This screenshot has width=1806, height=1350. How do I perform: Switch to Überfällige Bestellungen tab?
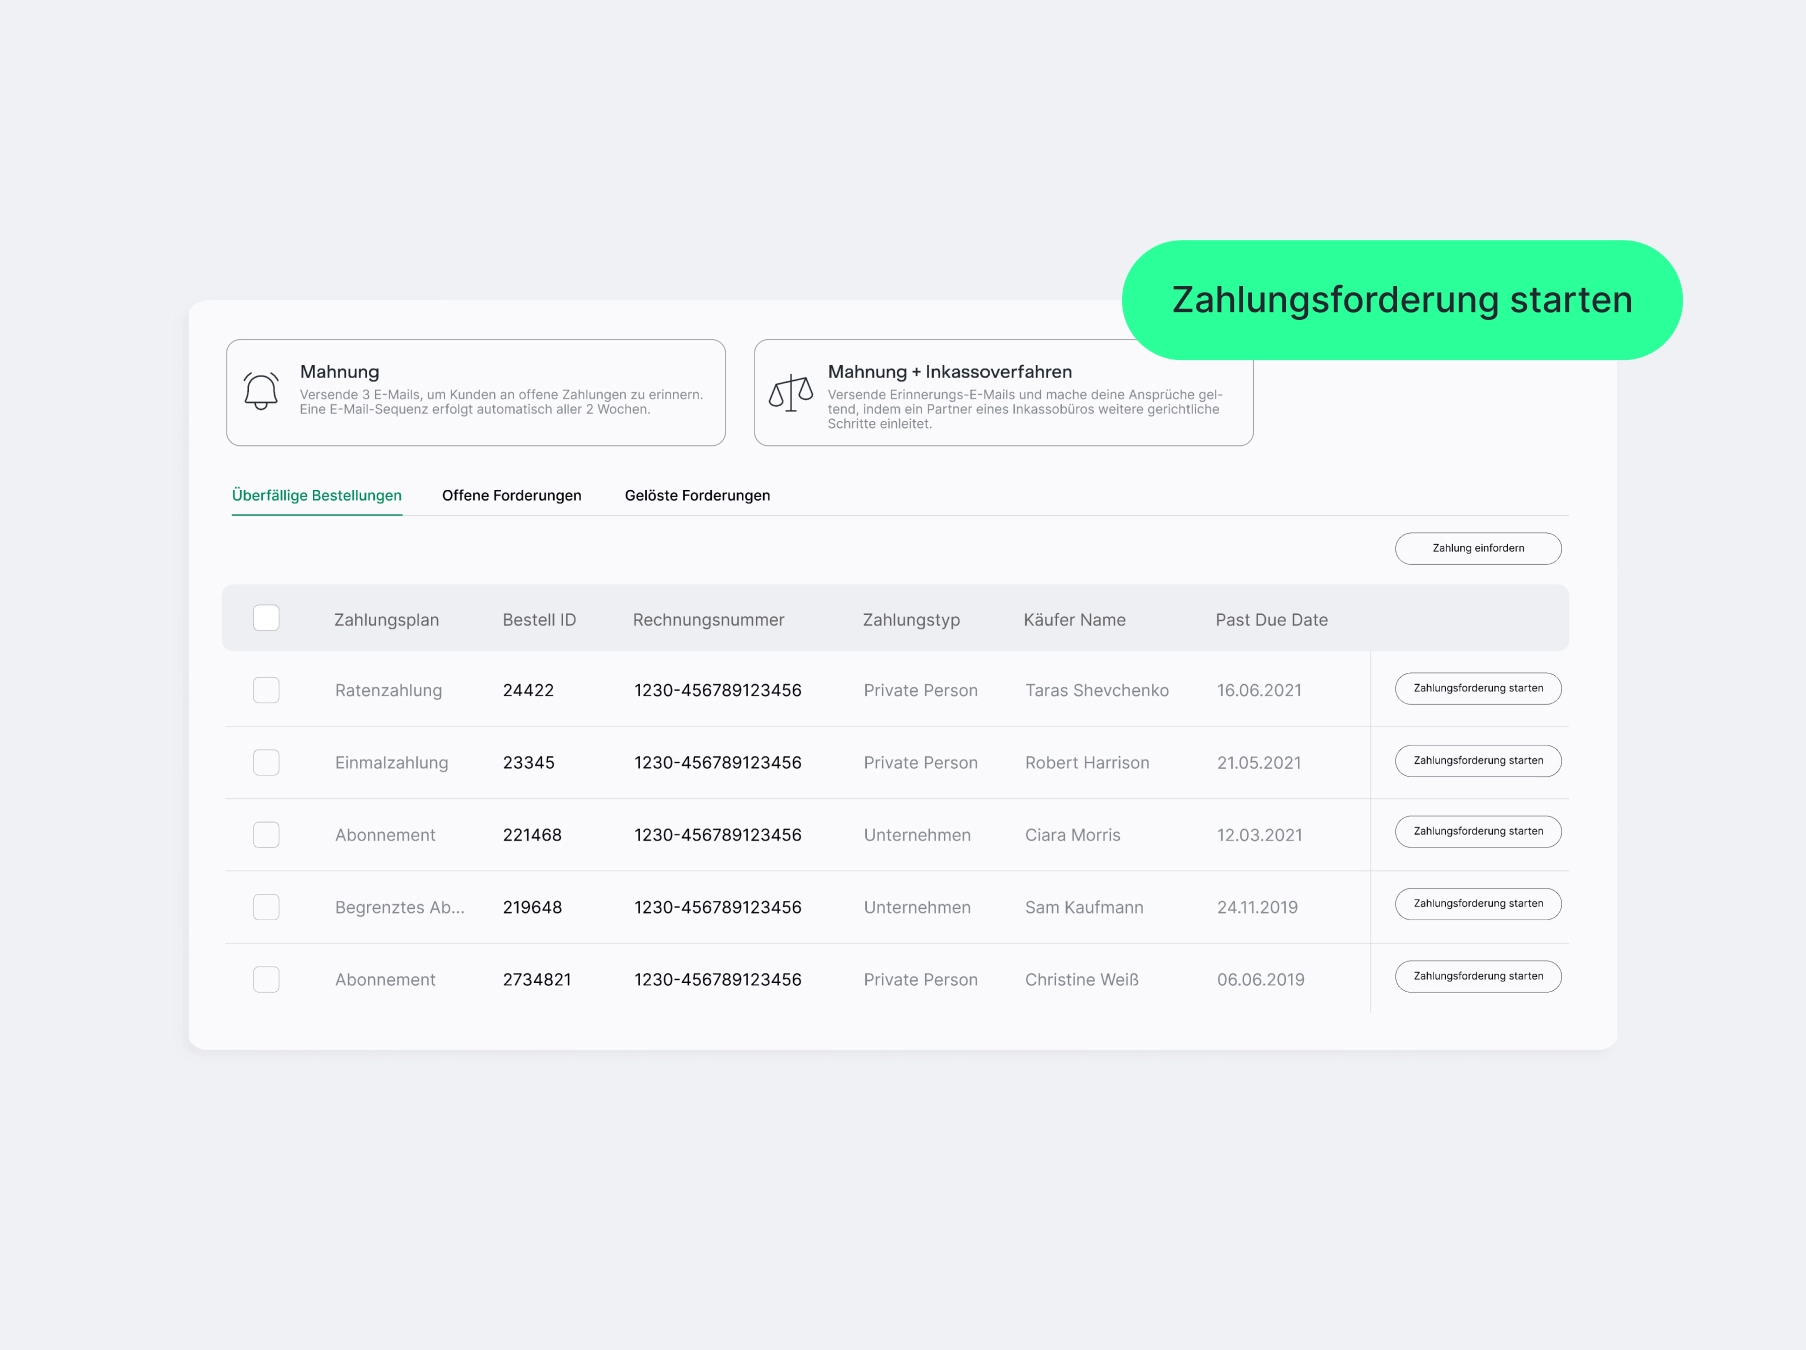tap(317, 495)
